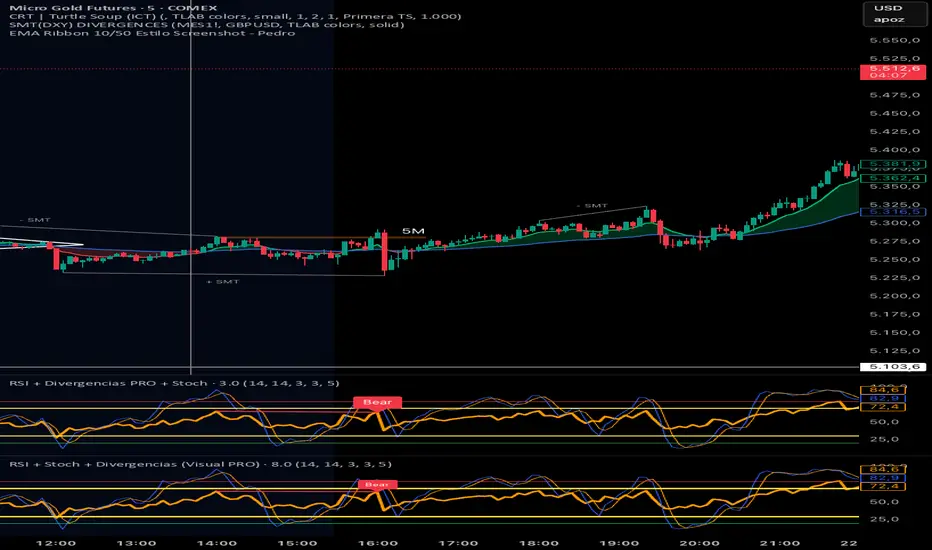Click the 12:00 time axis label
Screen dimensions: 932x550
tap(56, 543)
